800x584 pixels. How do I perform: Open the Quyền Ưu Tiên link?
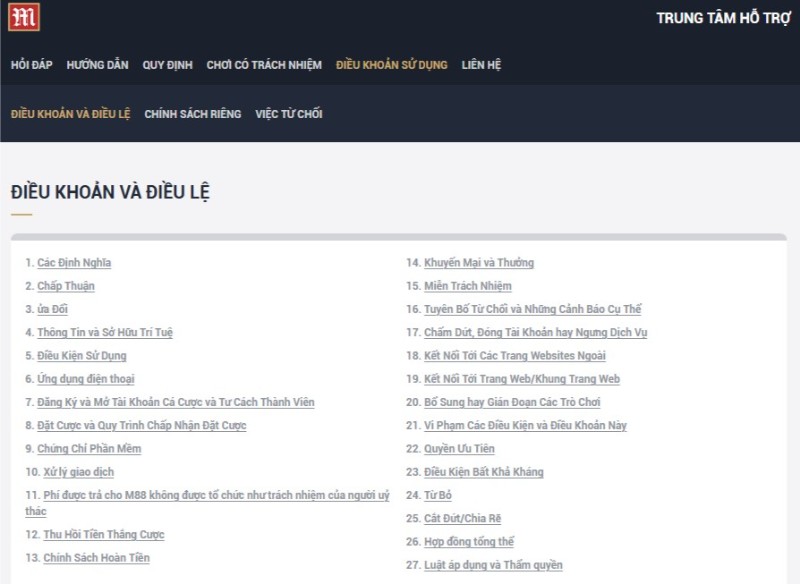pyautogui.click(x=459, y=449)
